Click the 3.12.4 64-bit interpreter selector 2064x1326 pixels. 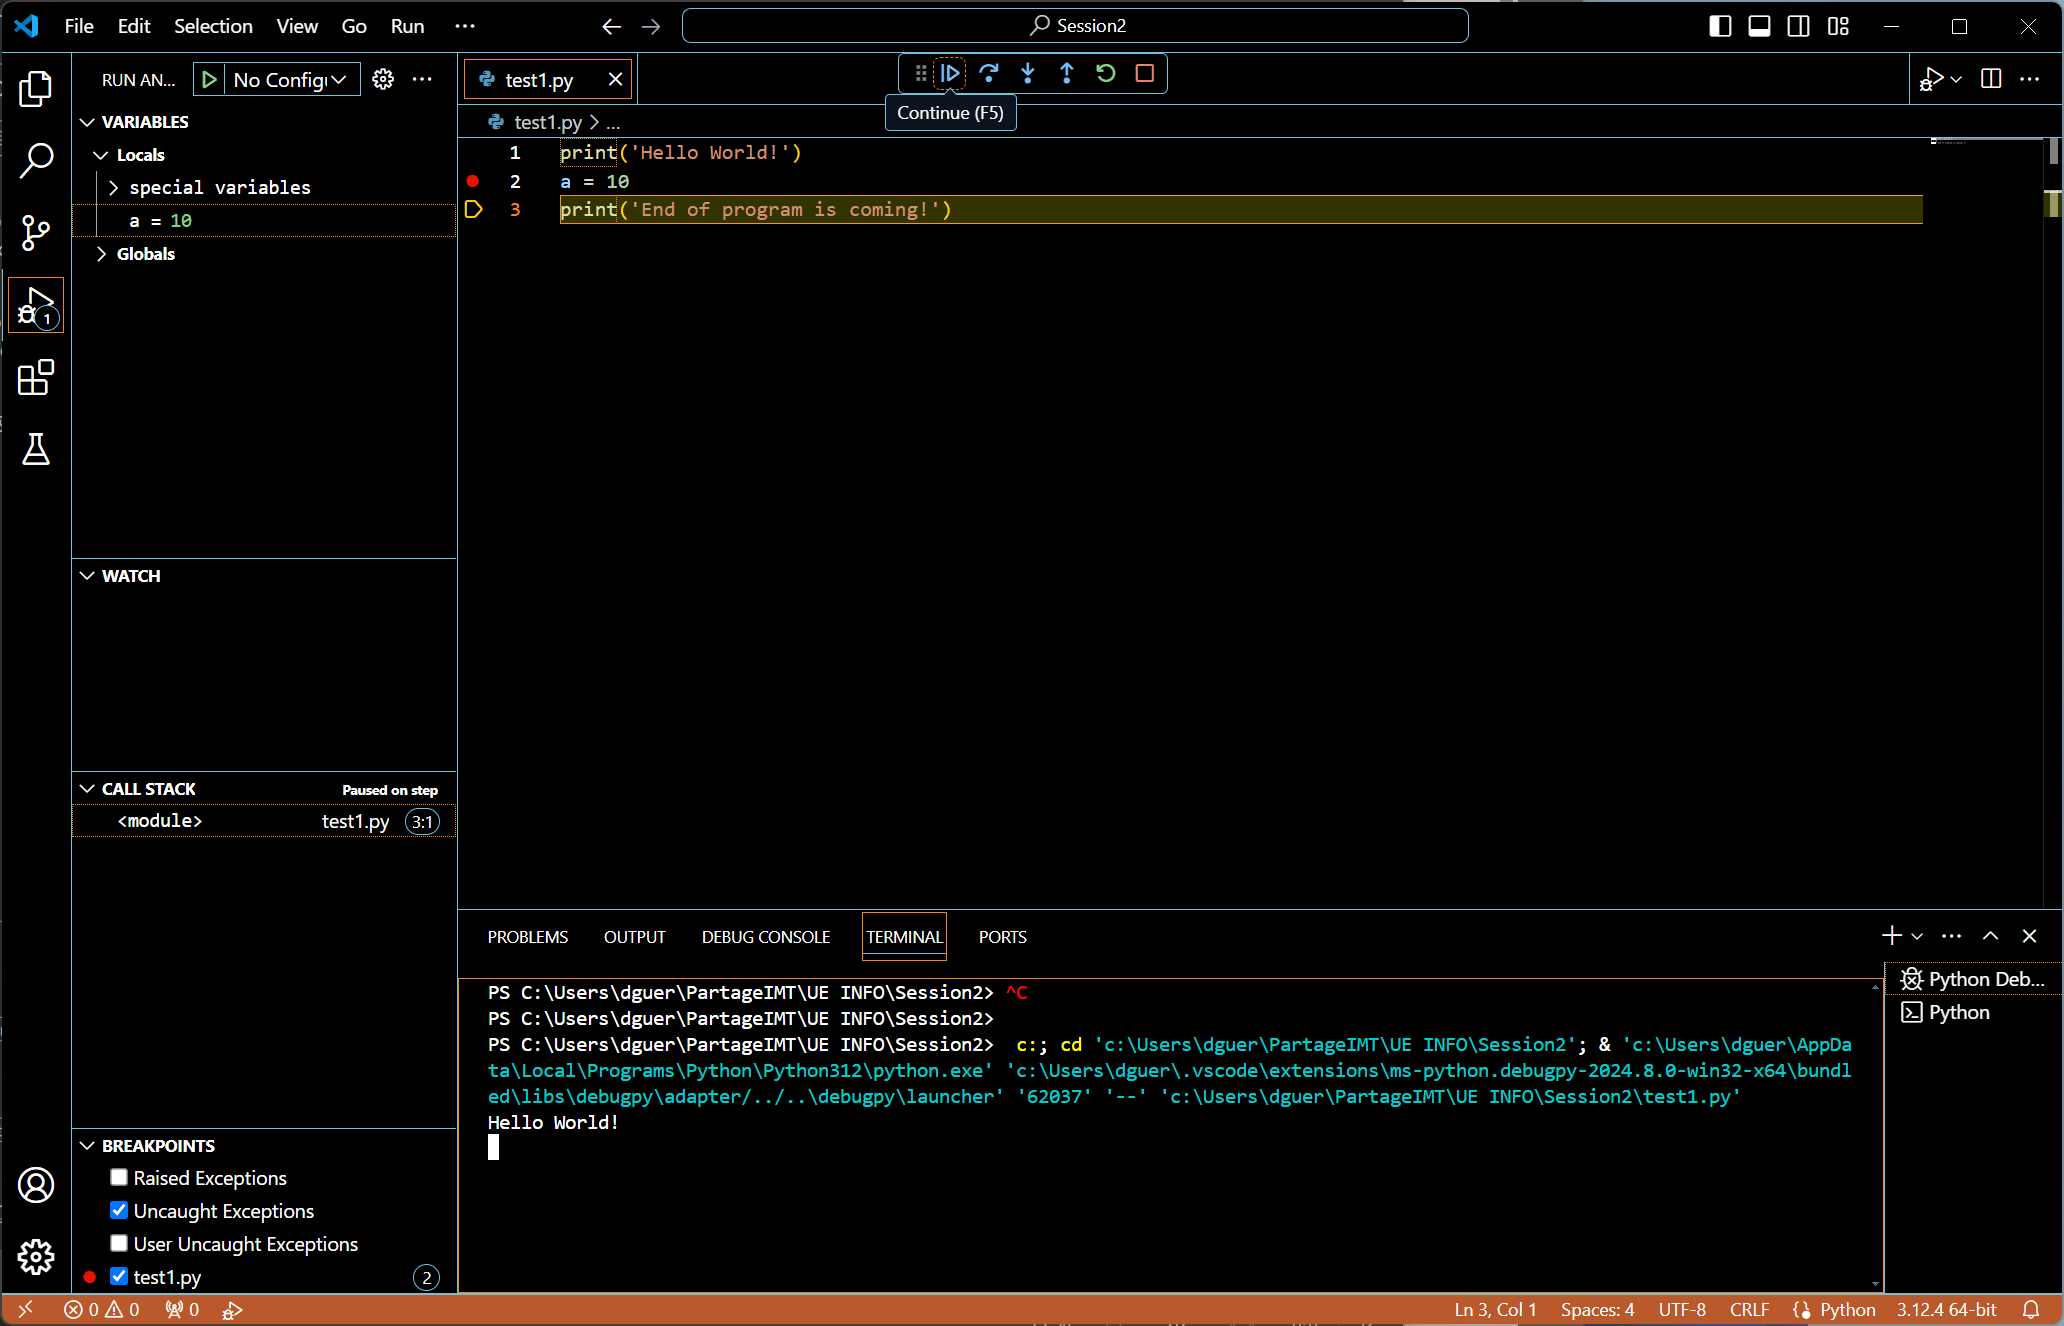1946,1310
